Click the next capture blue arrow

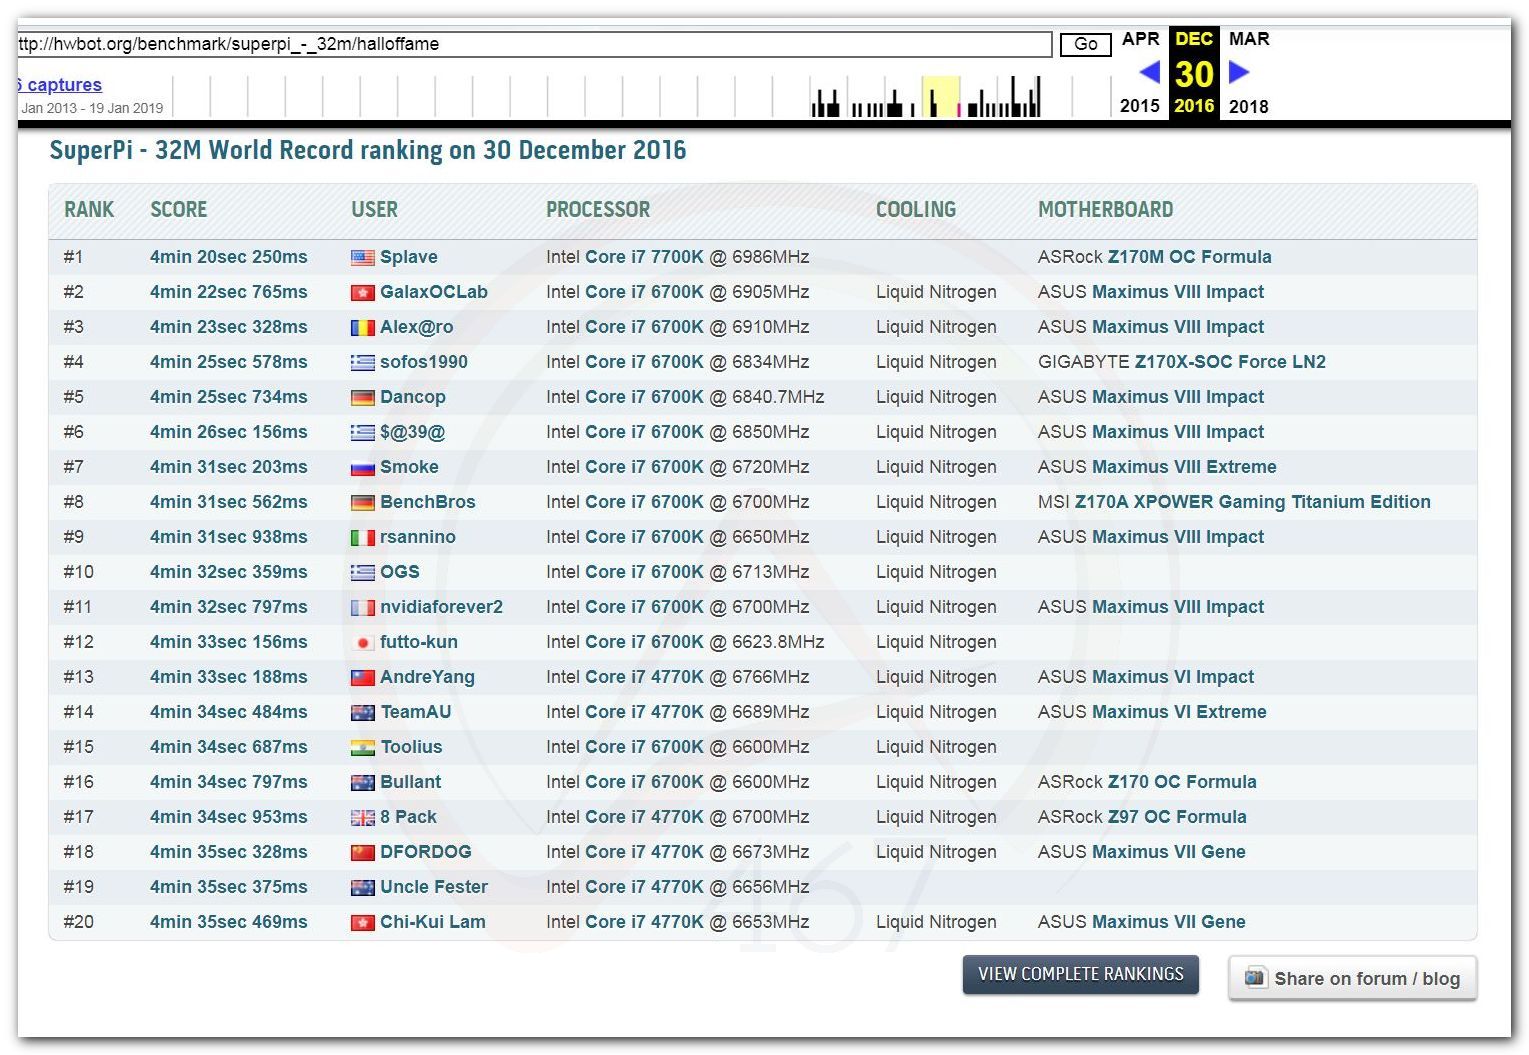1239,72
